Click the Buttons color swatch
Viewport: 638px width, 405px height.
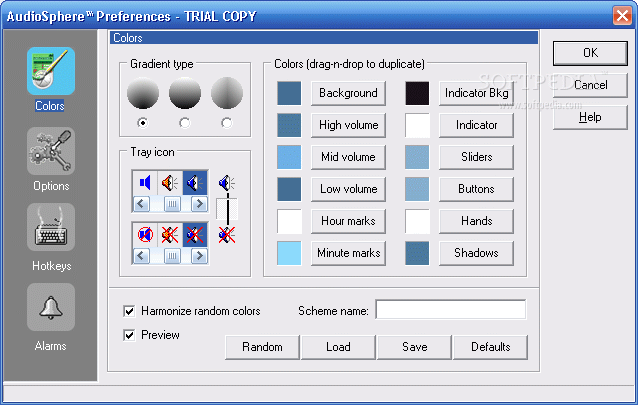coord(417,189)
